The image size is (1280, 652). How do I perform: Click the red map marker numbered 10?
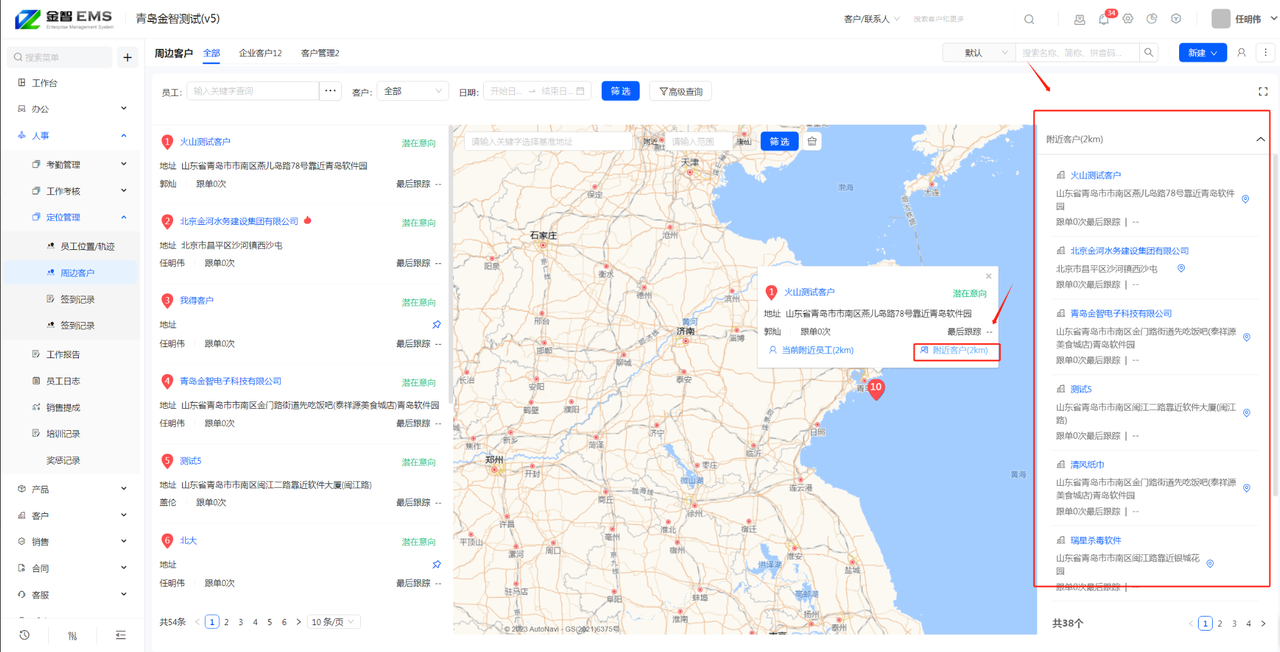876,389
